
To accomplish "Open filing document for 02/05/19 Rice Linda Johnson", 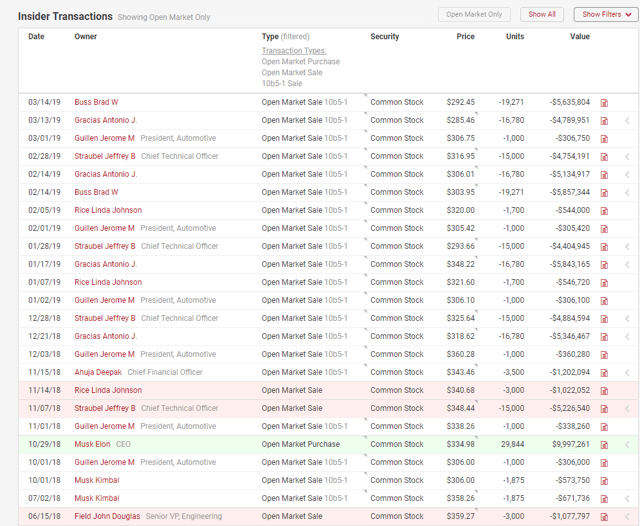I will (604, 211).
